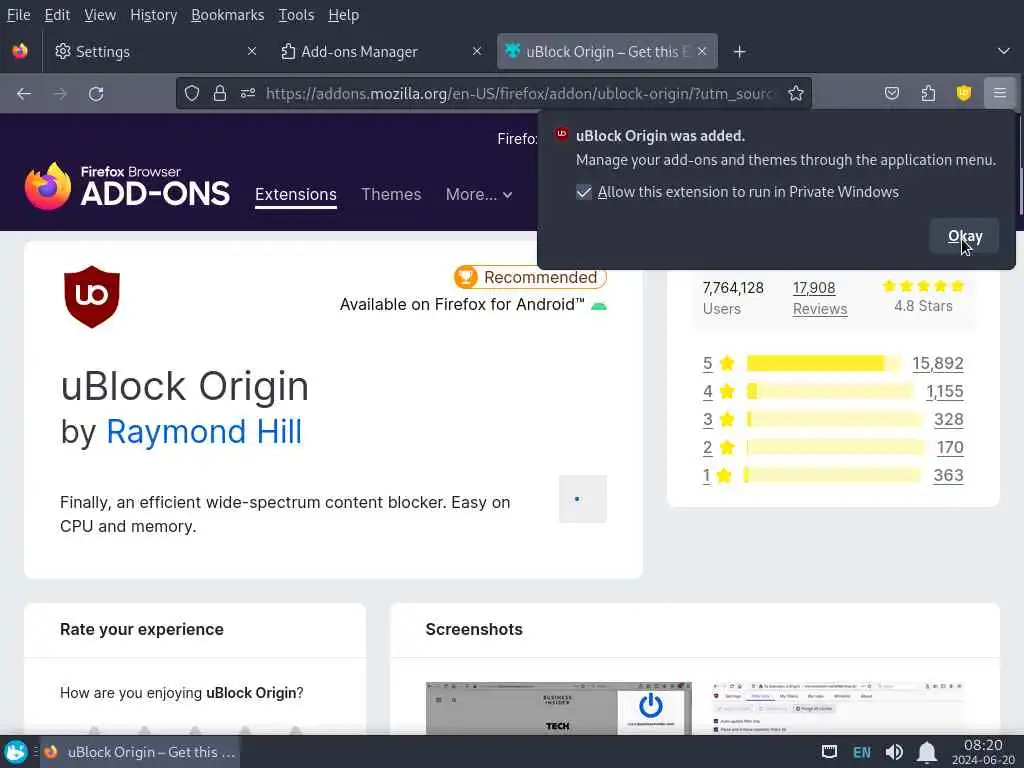Open the first screenshot thumbnail
1024x768 pixels.
click(x=558, y=709)
